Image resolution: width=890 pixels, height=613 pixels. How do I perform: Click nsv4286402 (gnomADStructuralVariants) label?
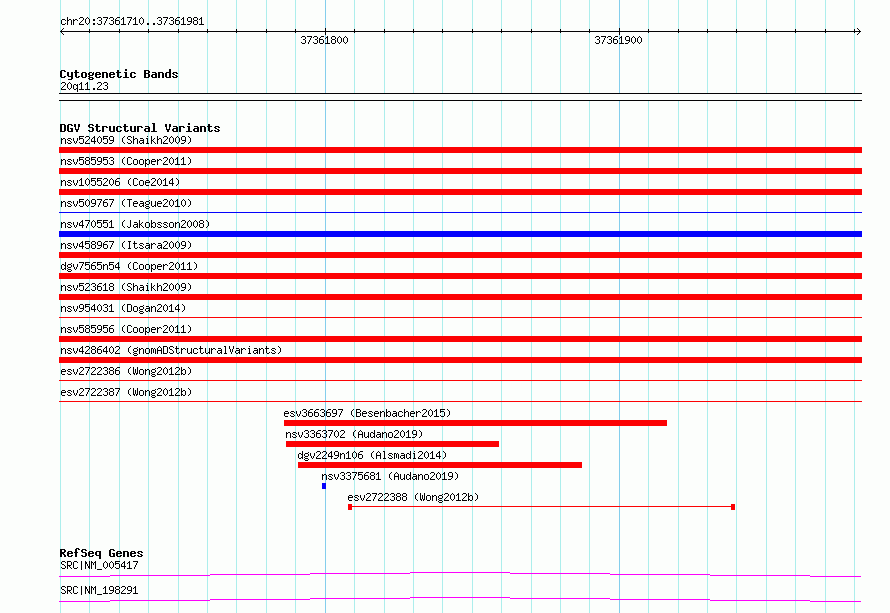pos(171,350)
